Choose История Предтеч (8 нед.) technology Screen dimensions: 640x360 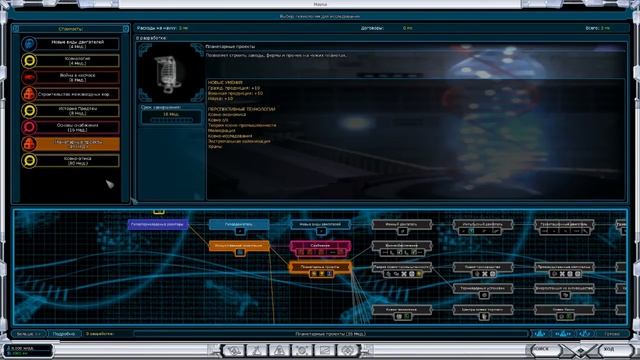pos(78,111)
